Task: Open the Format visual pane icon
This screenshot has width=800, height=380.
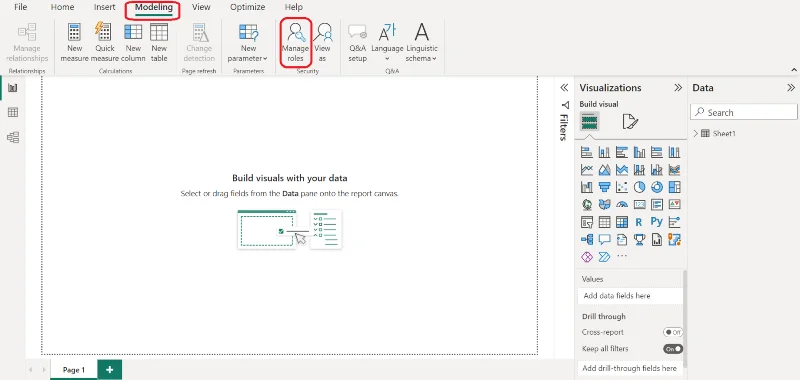Action: (x=630, y=122)
